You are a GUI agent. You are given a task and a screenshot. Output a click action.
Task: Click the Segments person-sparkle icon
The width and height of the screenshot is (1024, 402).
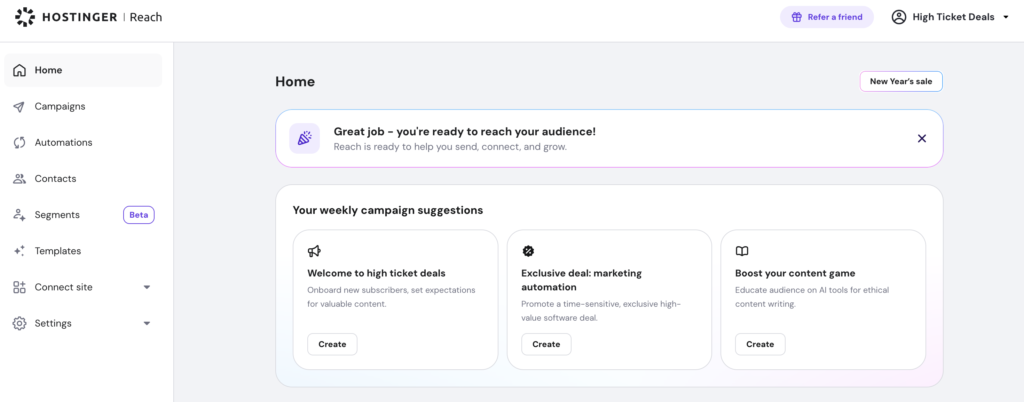coord(20,215)
